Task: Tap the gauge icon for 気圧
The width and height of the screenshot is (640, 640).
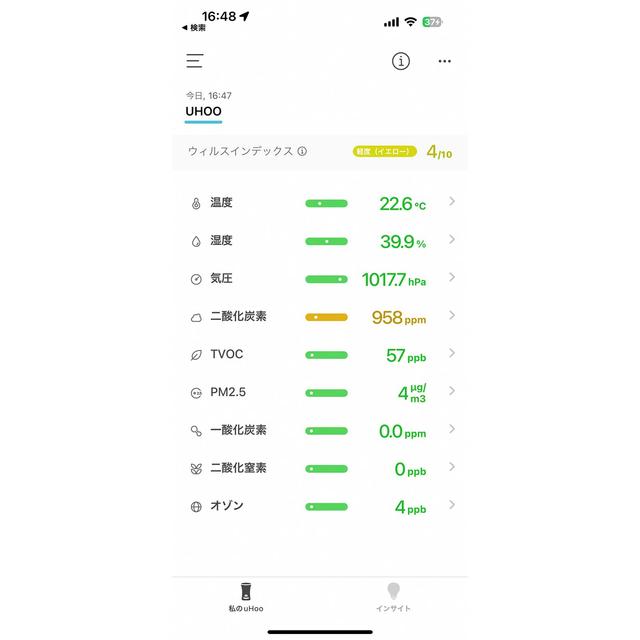Action: [x=196, y=279]
